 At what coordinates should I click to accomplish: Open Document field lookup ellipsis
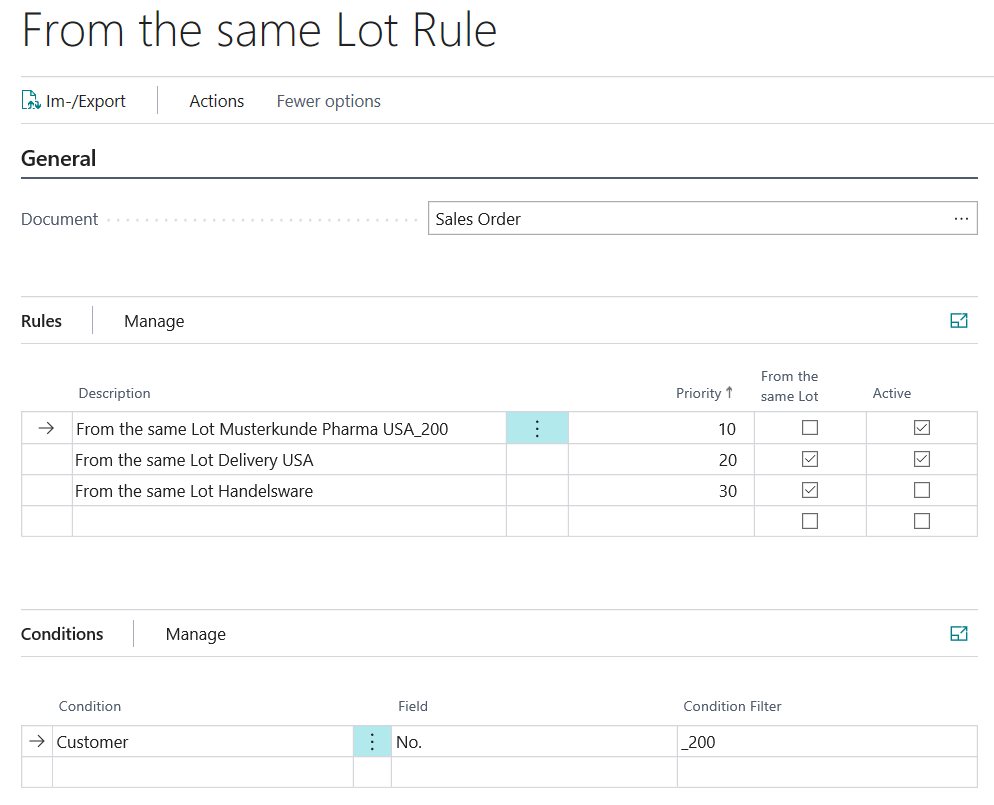[961, 219]
